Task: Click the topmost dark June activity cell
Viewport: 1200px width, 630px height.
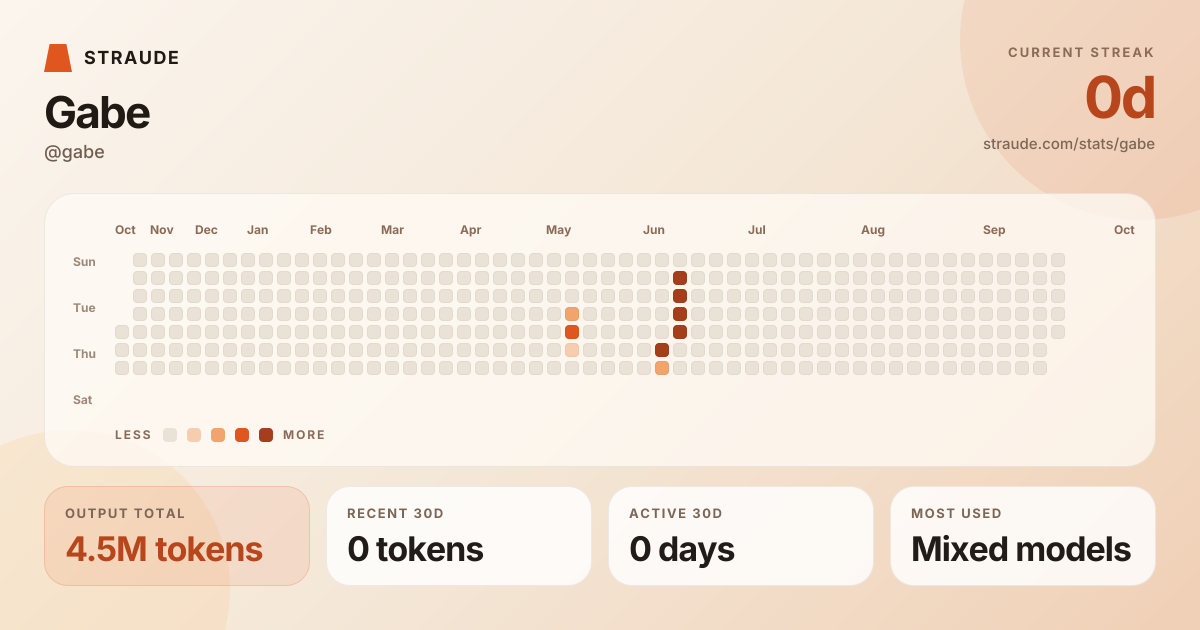Action: pyautogui.click(x=680, y=278)
